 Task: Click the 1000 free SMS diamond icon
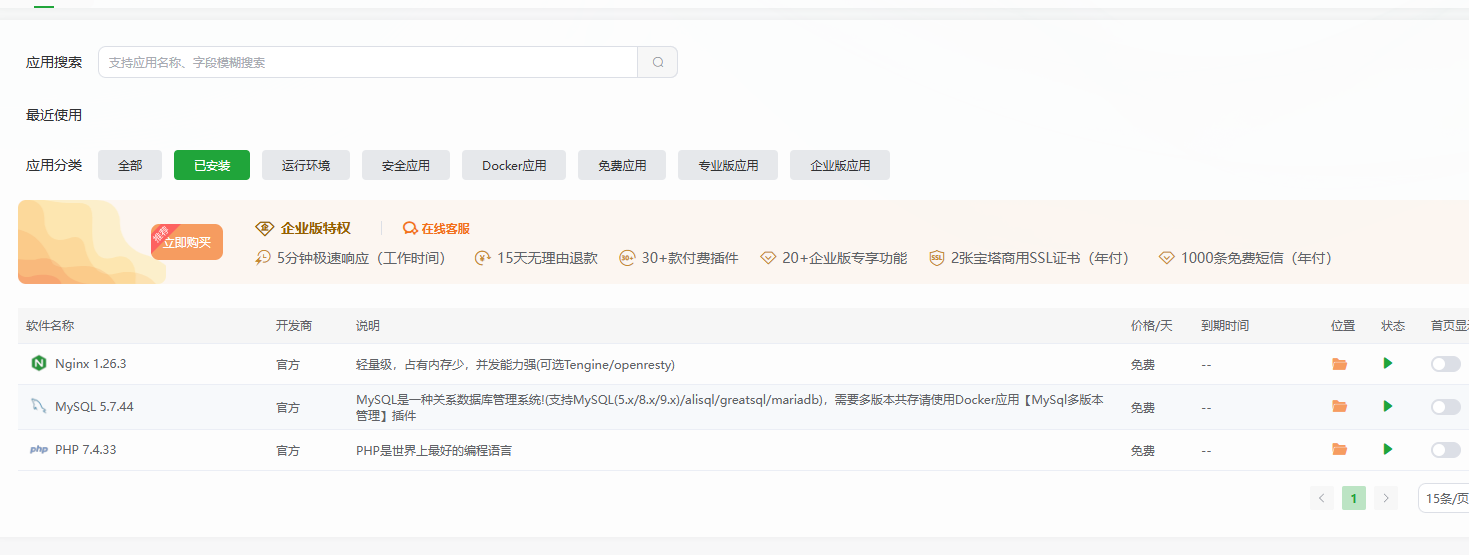coord(1166,258)
